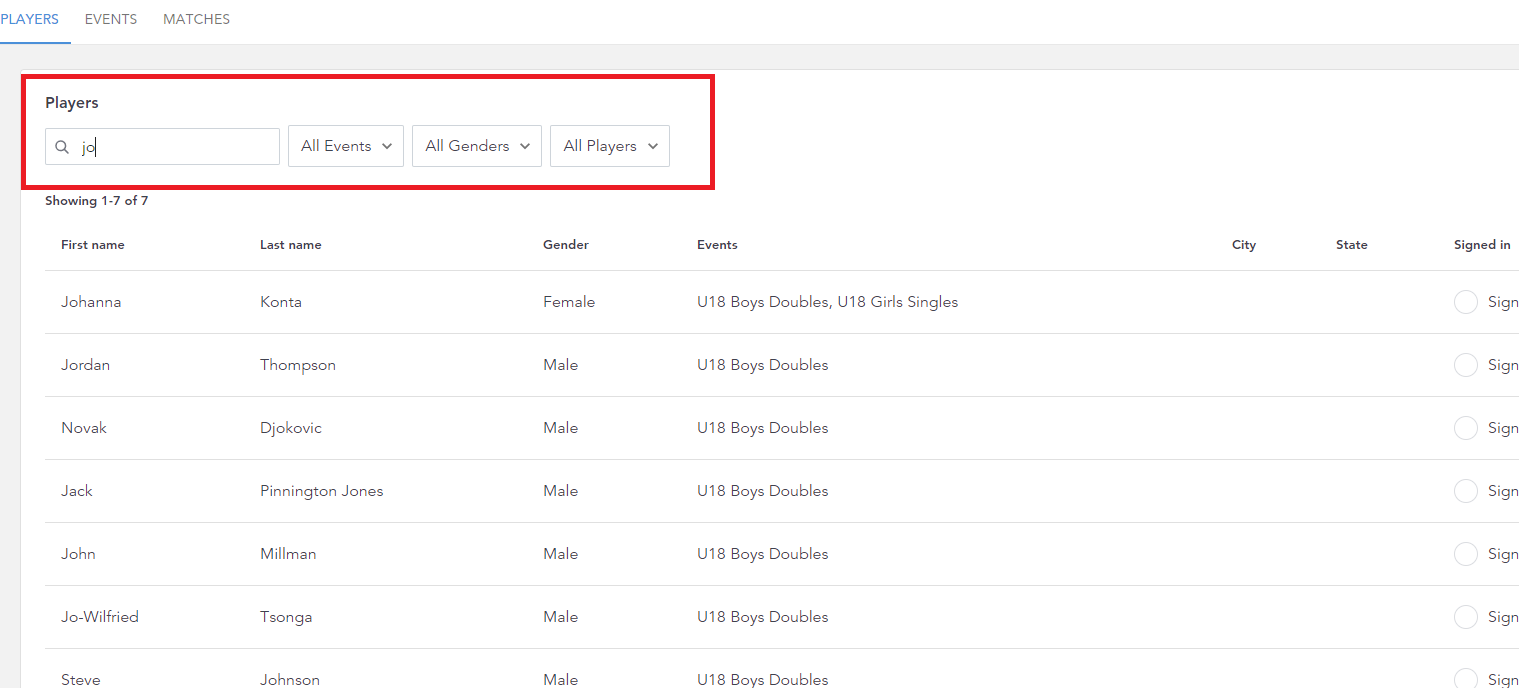Click Johanna's U18 Boys Doubles, U18 Girls Singles events

(x=828, y=302)
